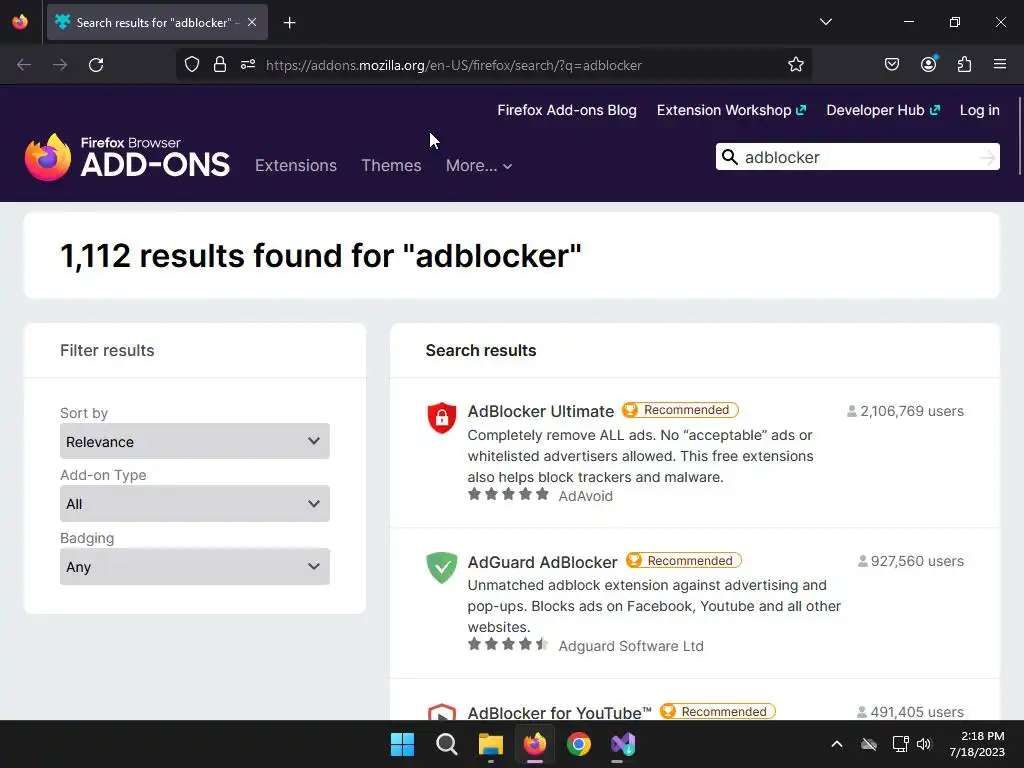Open the Firefox account icon
1024x768 pixels.
point(929,64)
